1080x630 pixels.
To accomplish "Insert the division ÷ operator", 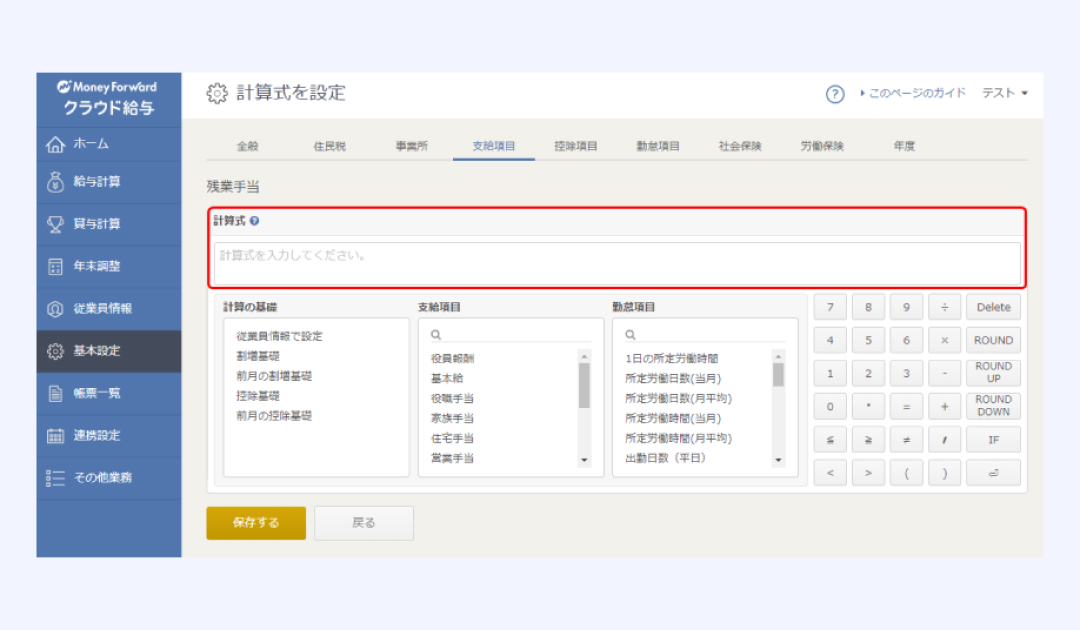I will click(944, 307).
